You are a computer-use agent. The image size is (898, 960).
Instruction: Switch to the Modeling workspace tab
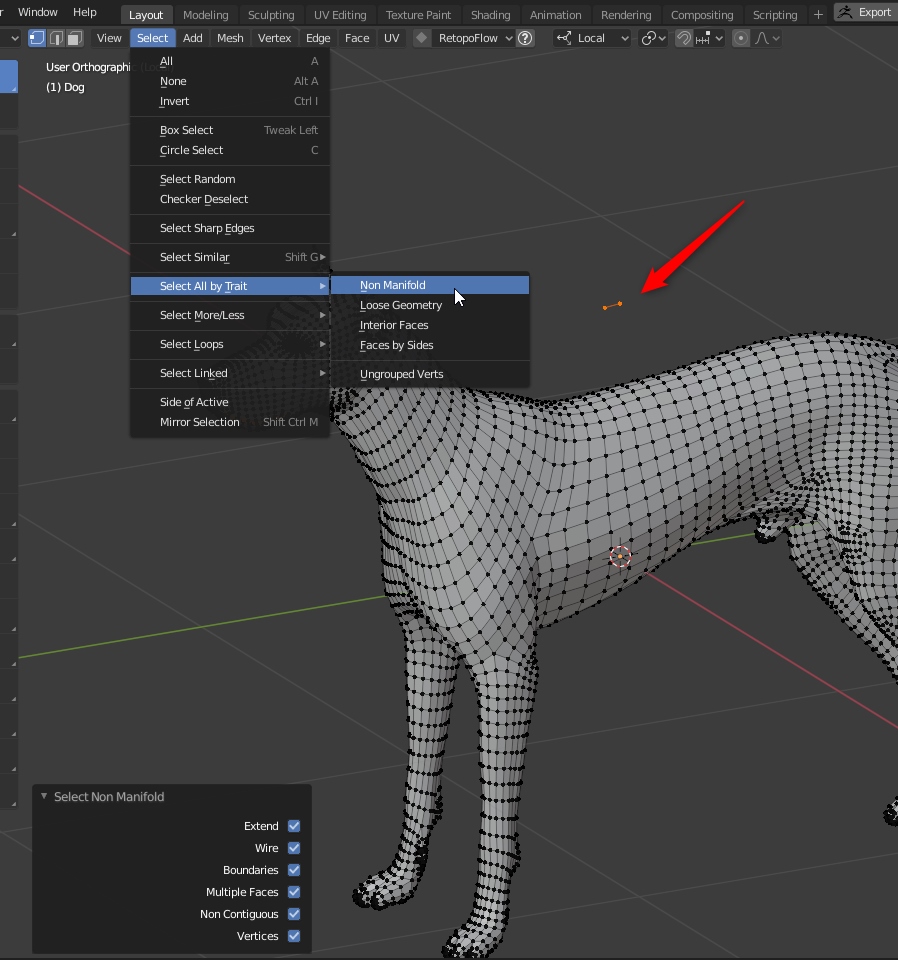click(206, 15)
